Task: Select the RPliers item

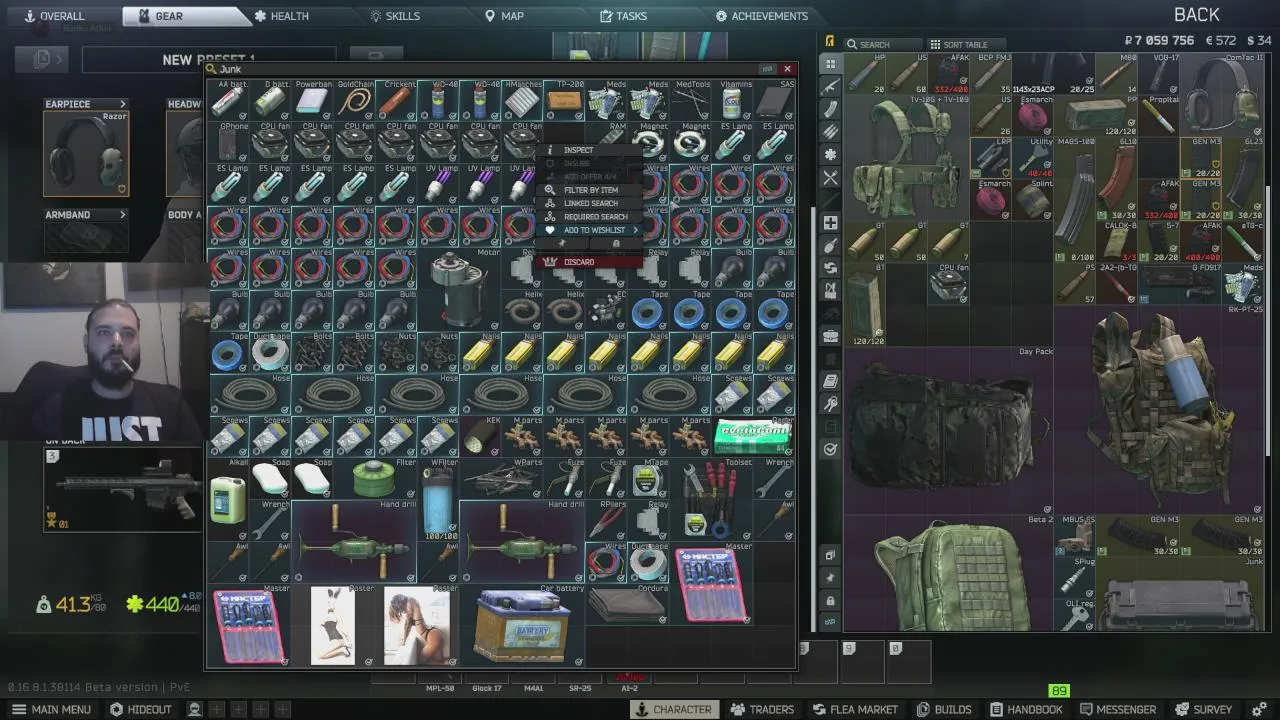Action: point(606,520)
